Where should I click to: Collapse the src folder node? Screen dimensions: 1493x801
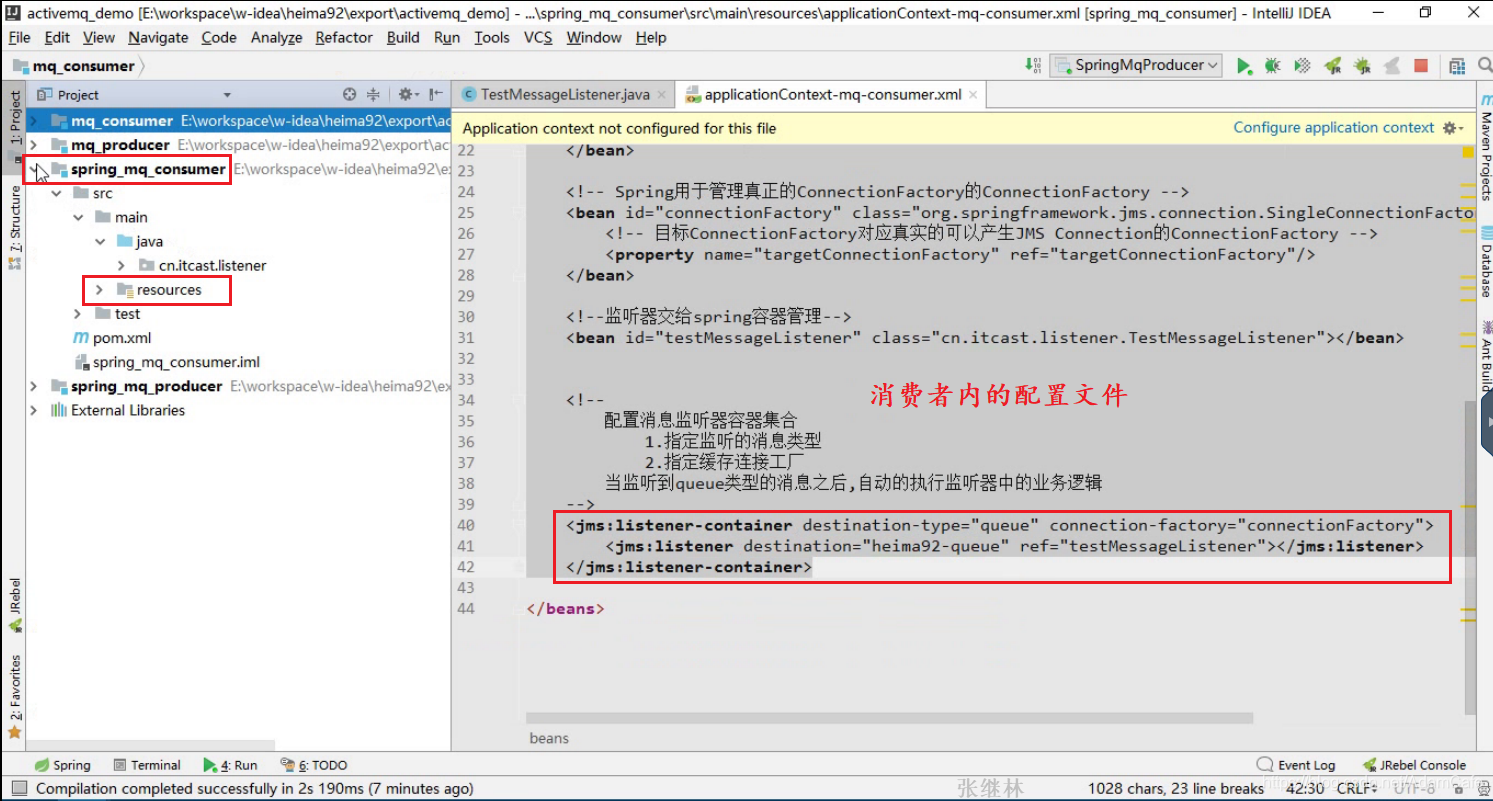coord(57,193)
